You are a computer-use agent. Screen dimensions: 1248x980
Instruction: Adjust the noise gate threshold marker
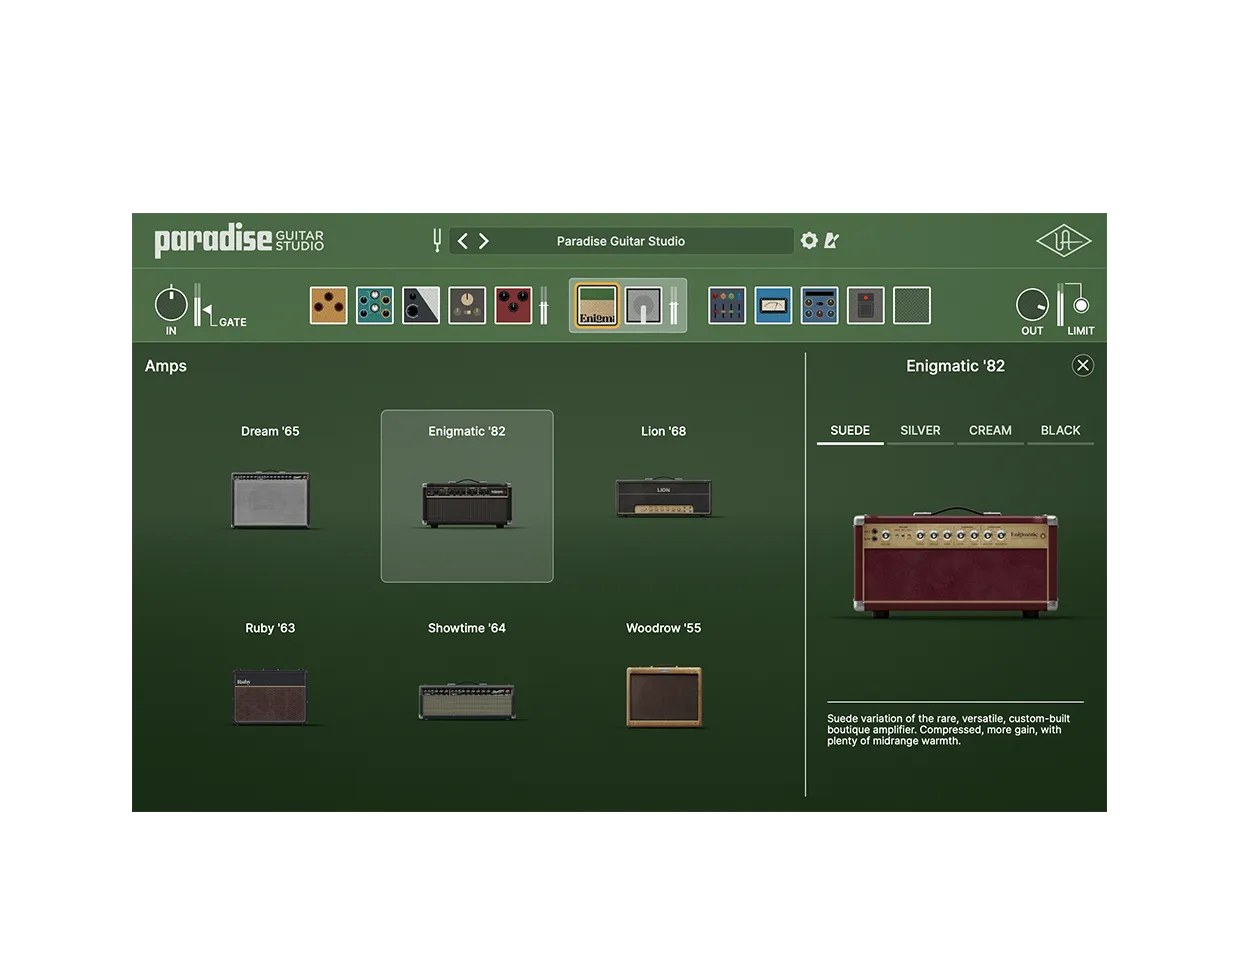[208, 311]
